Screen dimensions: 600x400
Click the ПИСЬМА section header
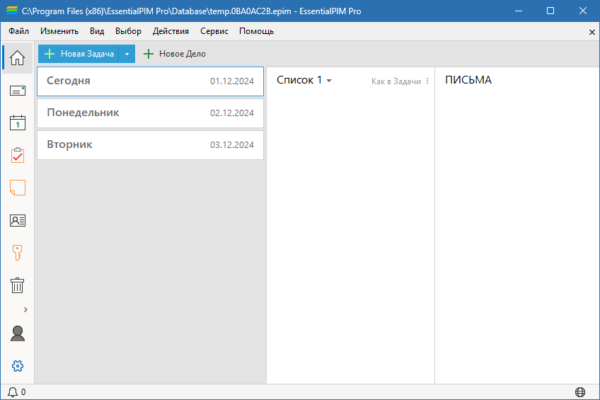[x=468, y=80]
